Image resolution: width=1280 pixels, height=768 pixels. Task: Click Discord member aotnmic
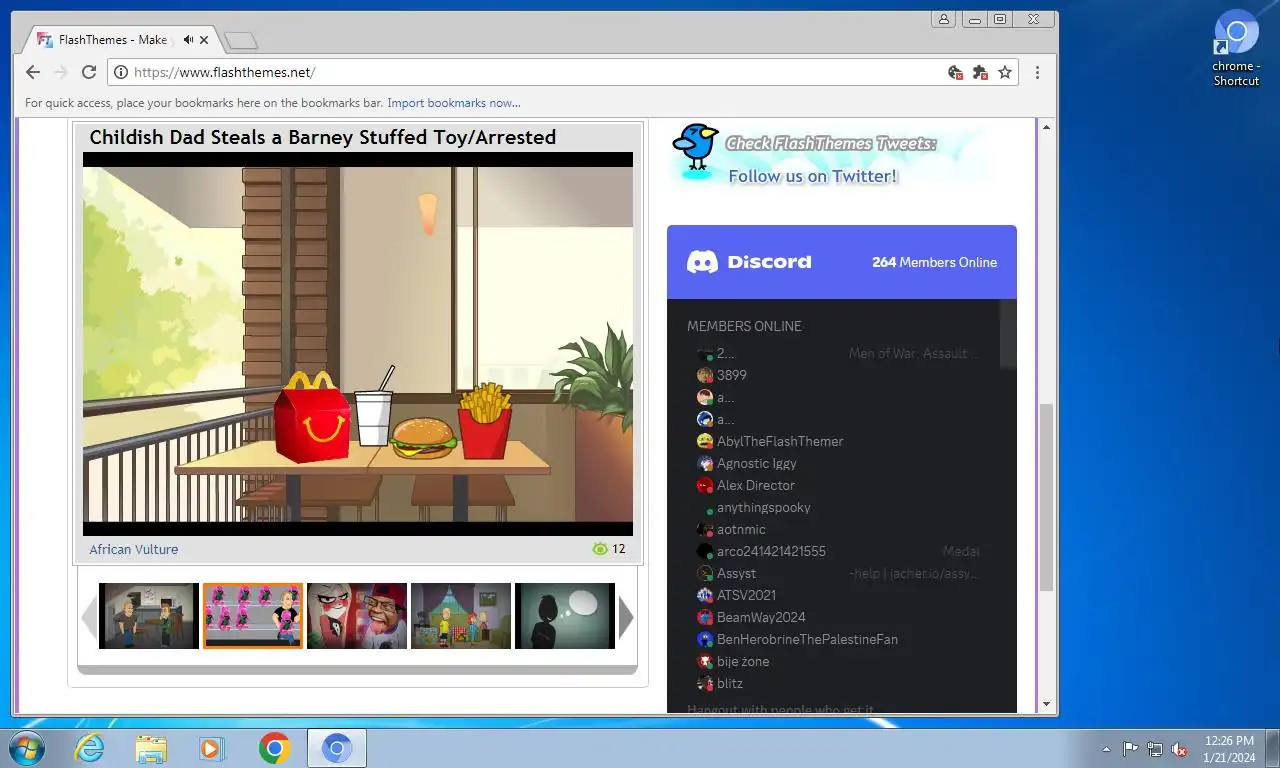[x=741, y=529]
